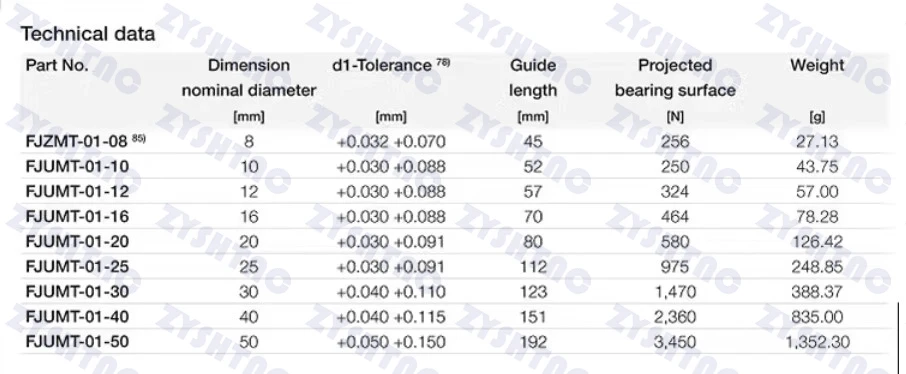This screenshot has height=374, width=906.
Task: Click footnote 85 superscript after FJZMT-01-08
Action: click(139, 139)
